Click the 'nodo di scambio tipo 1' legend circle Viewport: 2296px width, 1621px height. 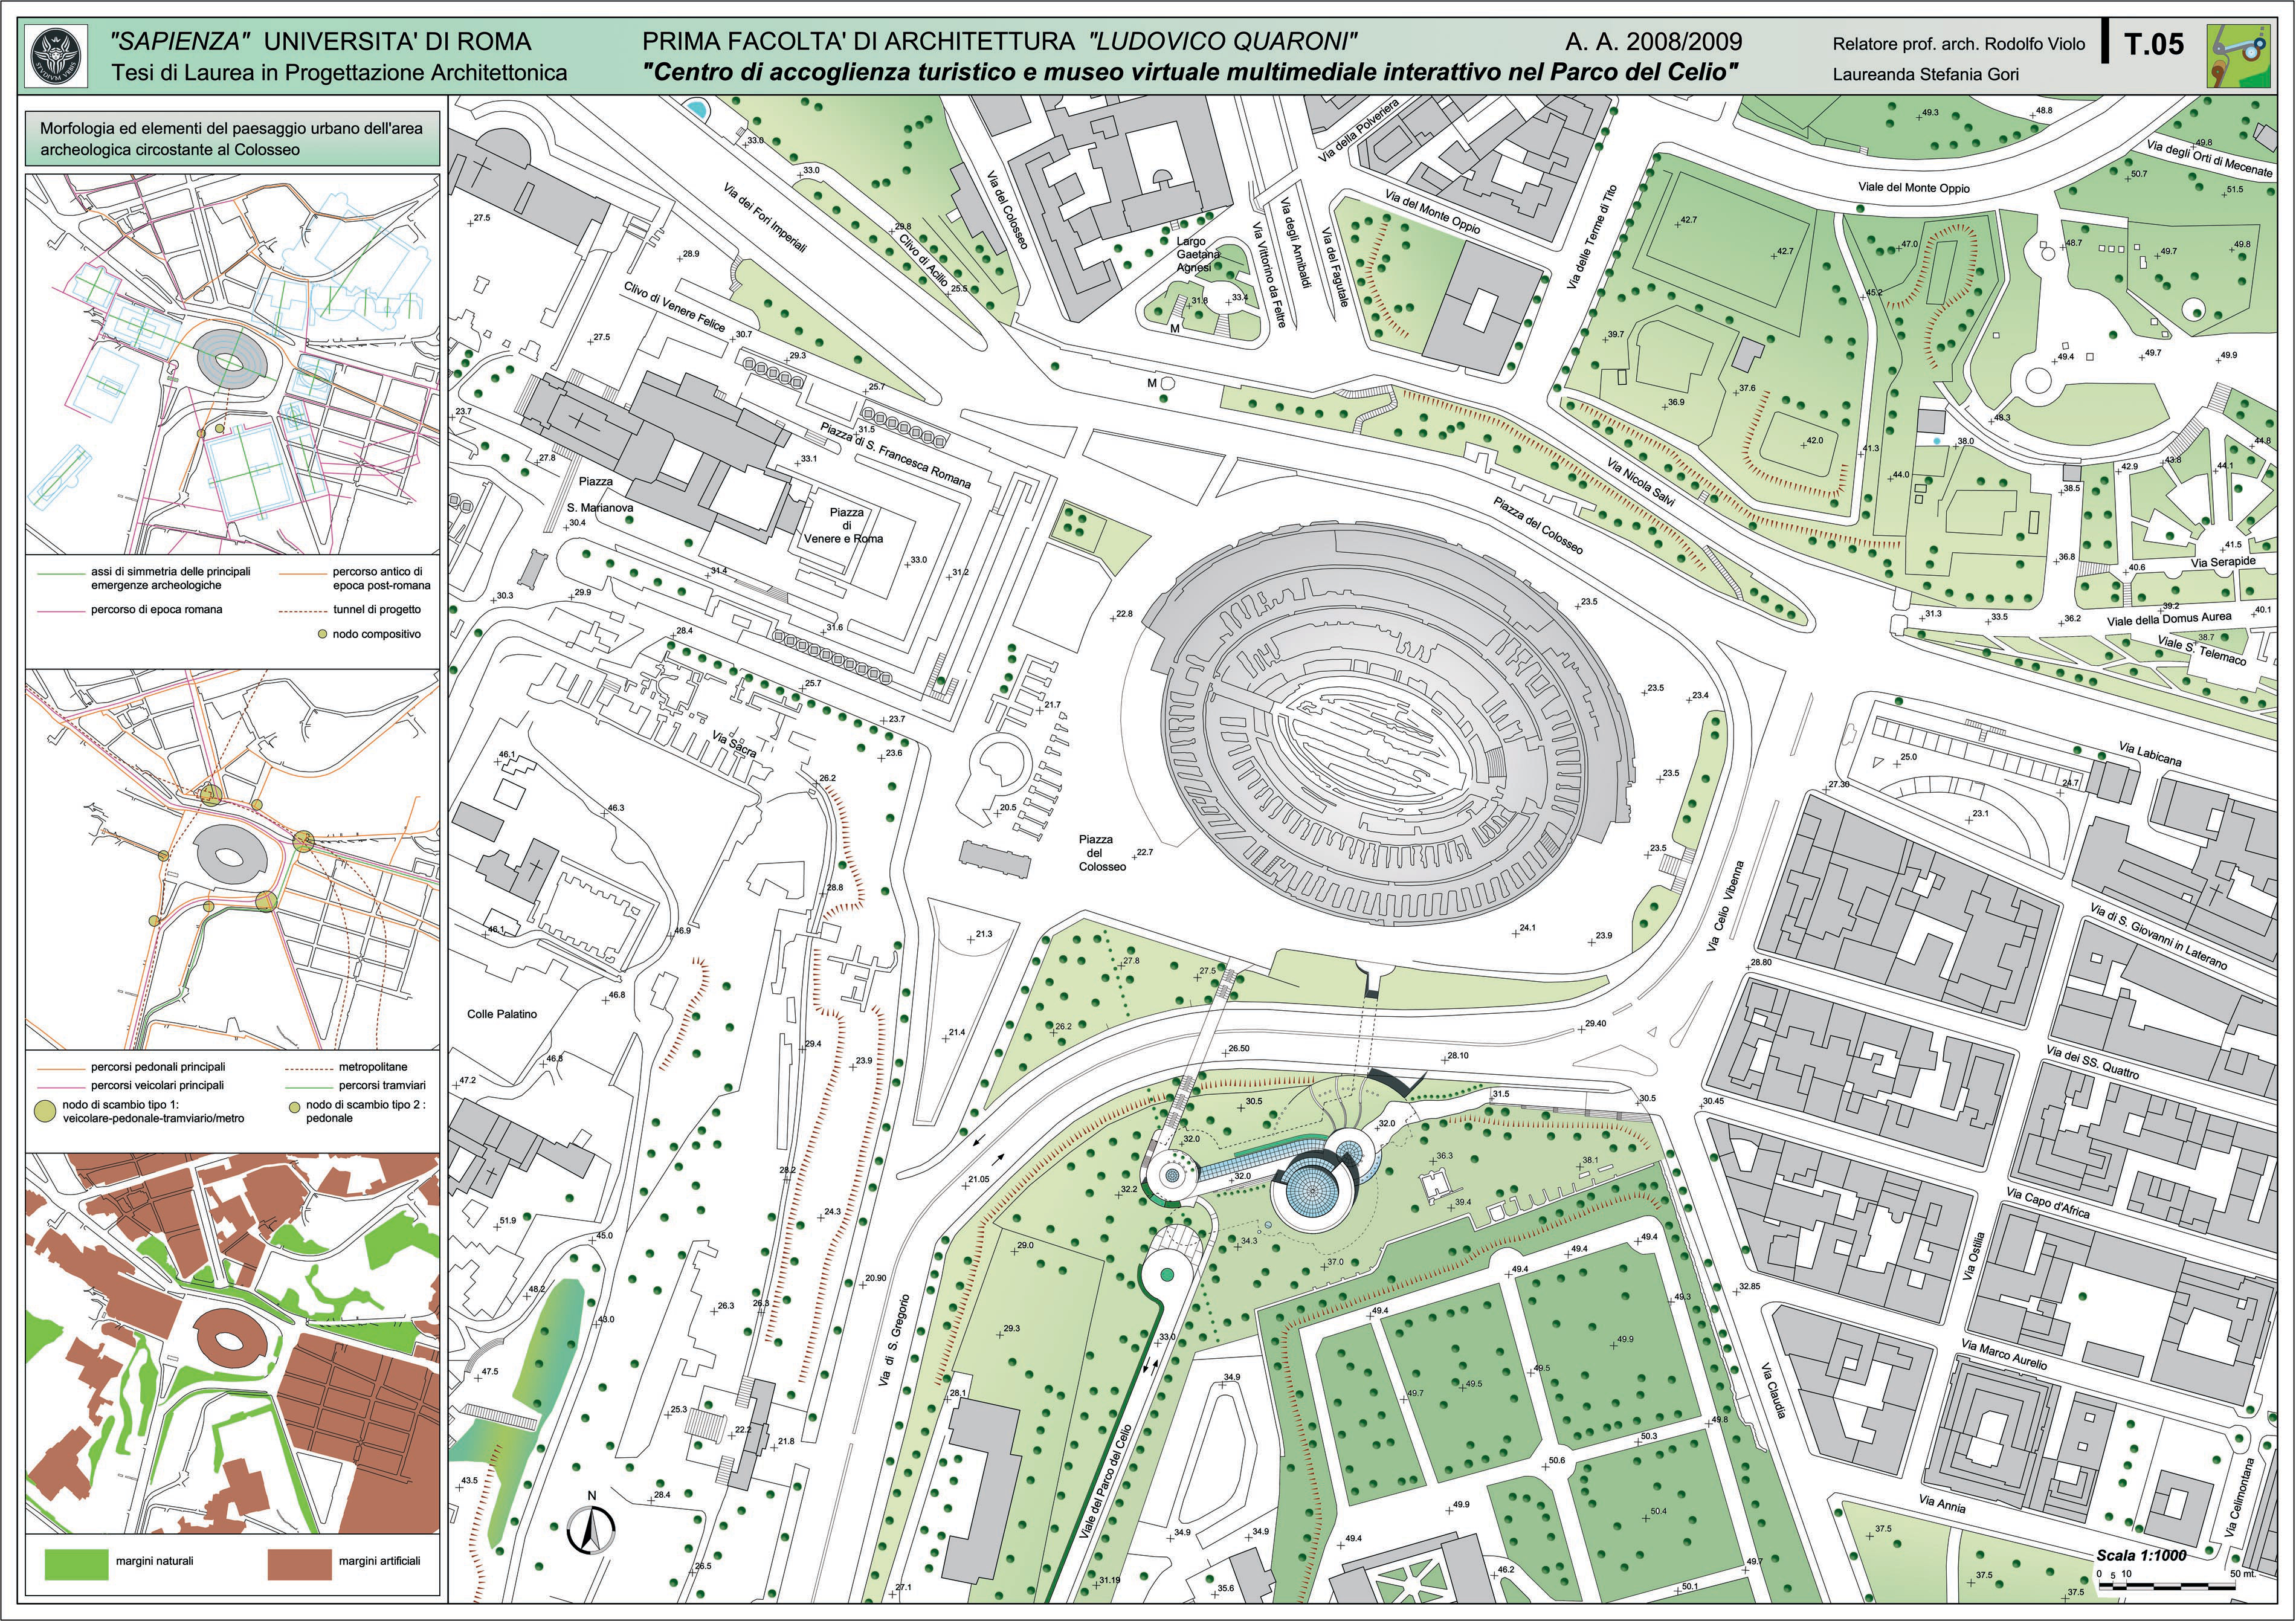45,1110
